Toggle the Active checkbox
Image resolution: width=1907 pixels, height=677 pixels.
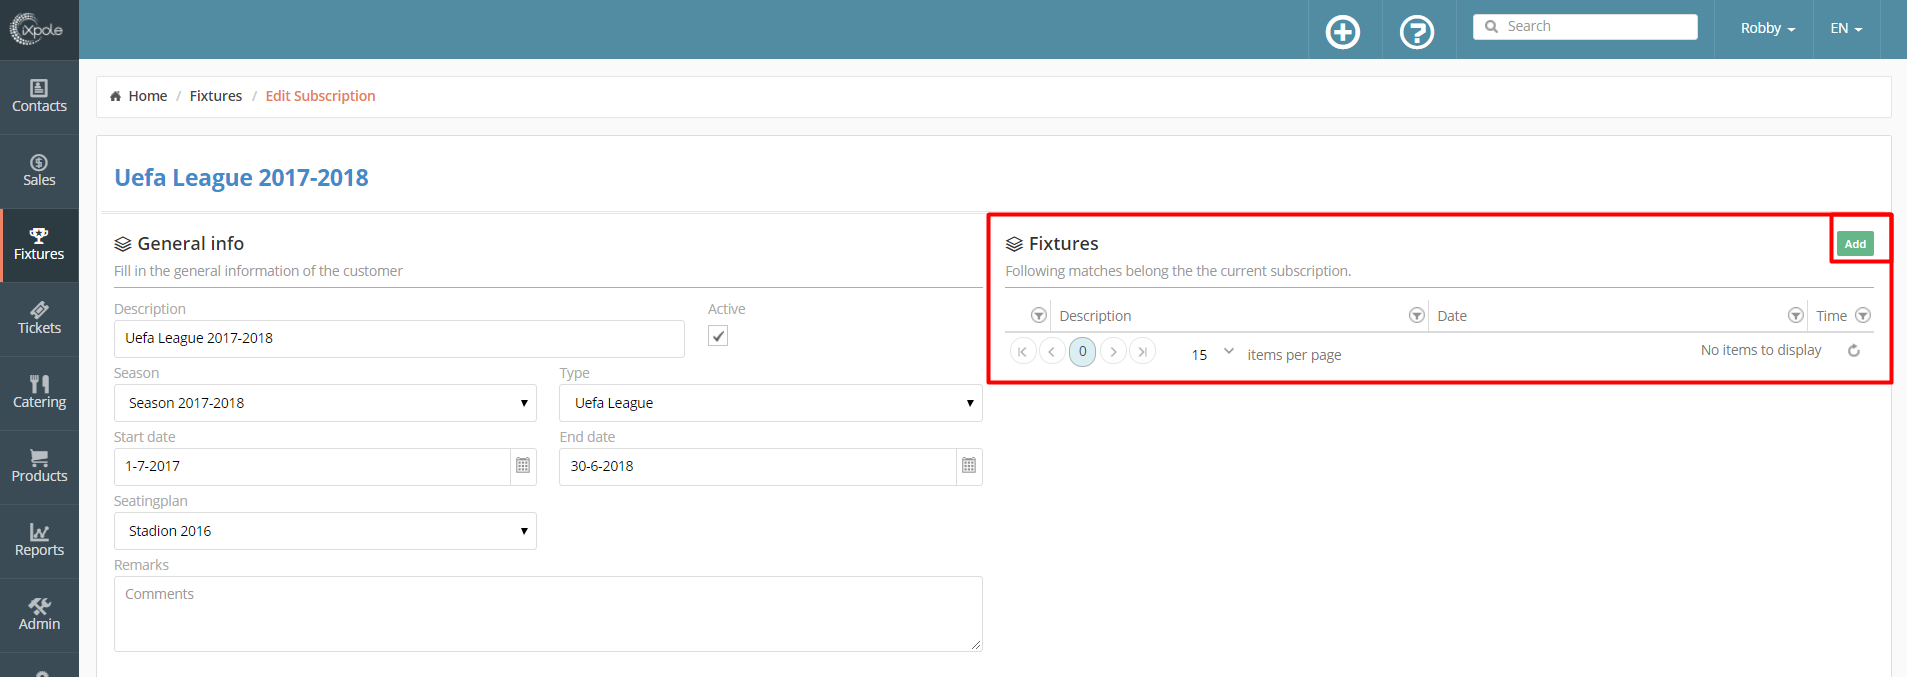coord(718,336)
